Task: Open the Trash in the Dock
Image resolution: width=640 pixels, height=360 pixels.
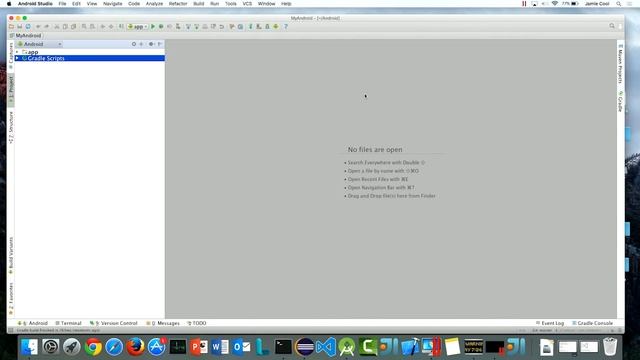Action: pos(610,347)
